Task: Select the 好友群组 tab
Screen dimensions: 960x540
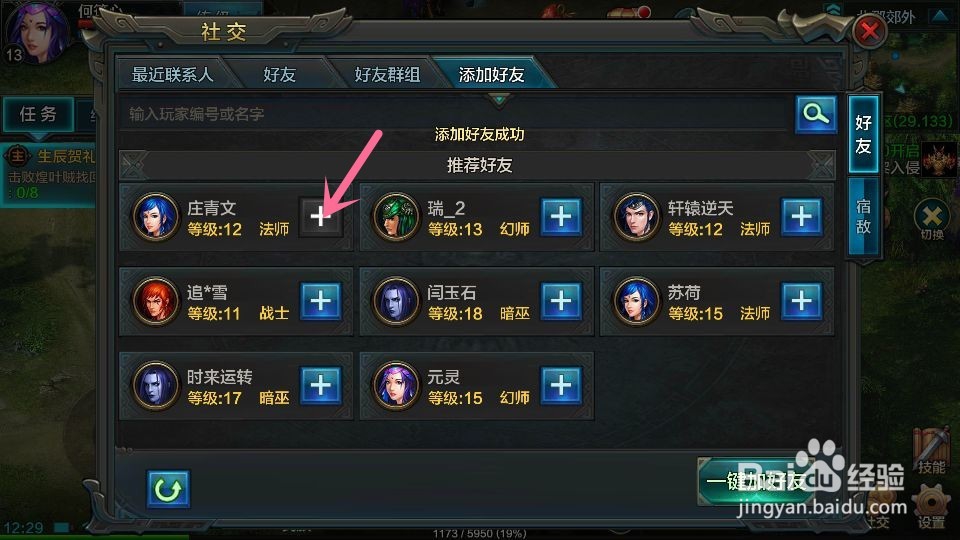Action: click(x=387, y=75)
